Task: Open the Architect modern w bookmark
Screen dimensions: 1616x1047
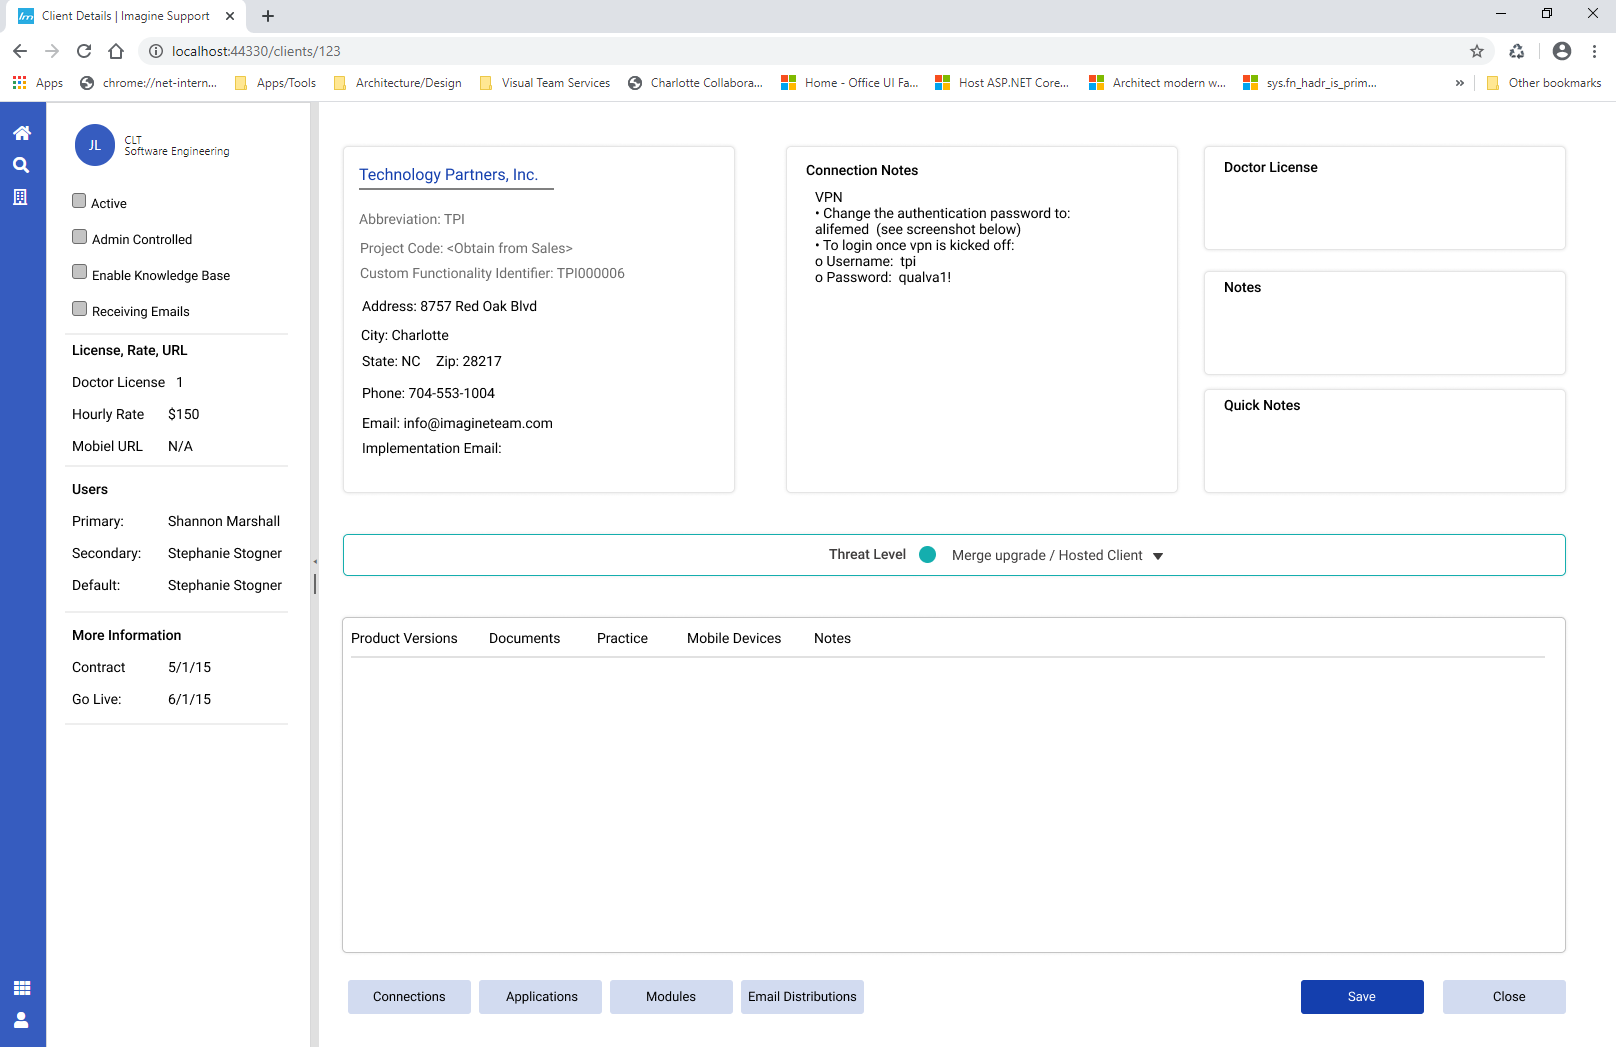Action: click(x=1157, y=83)
